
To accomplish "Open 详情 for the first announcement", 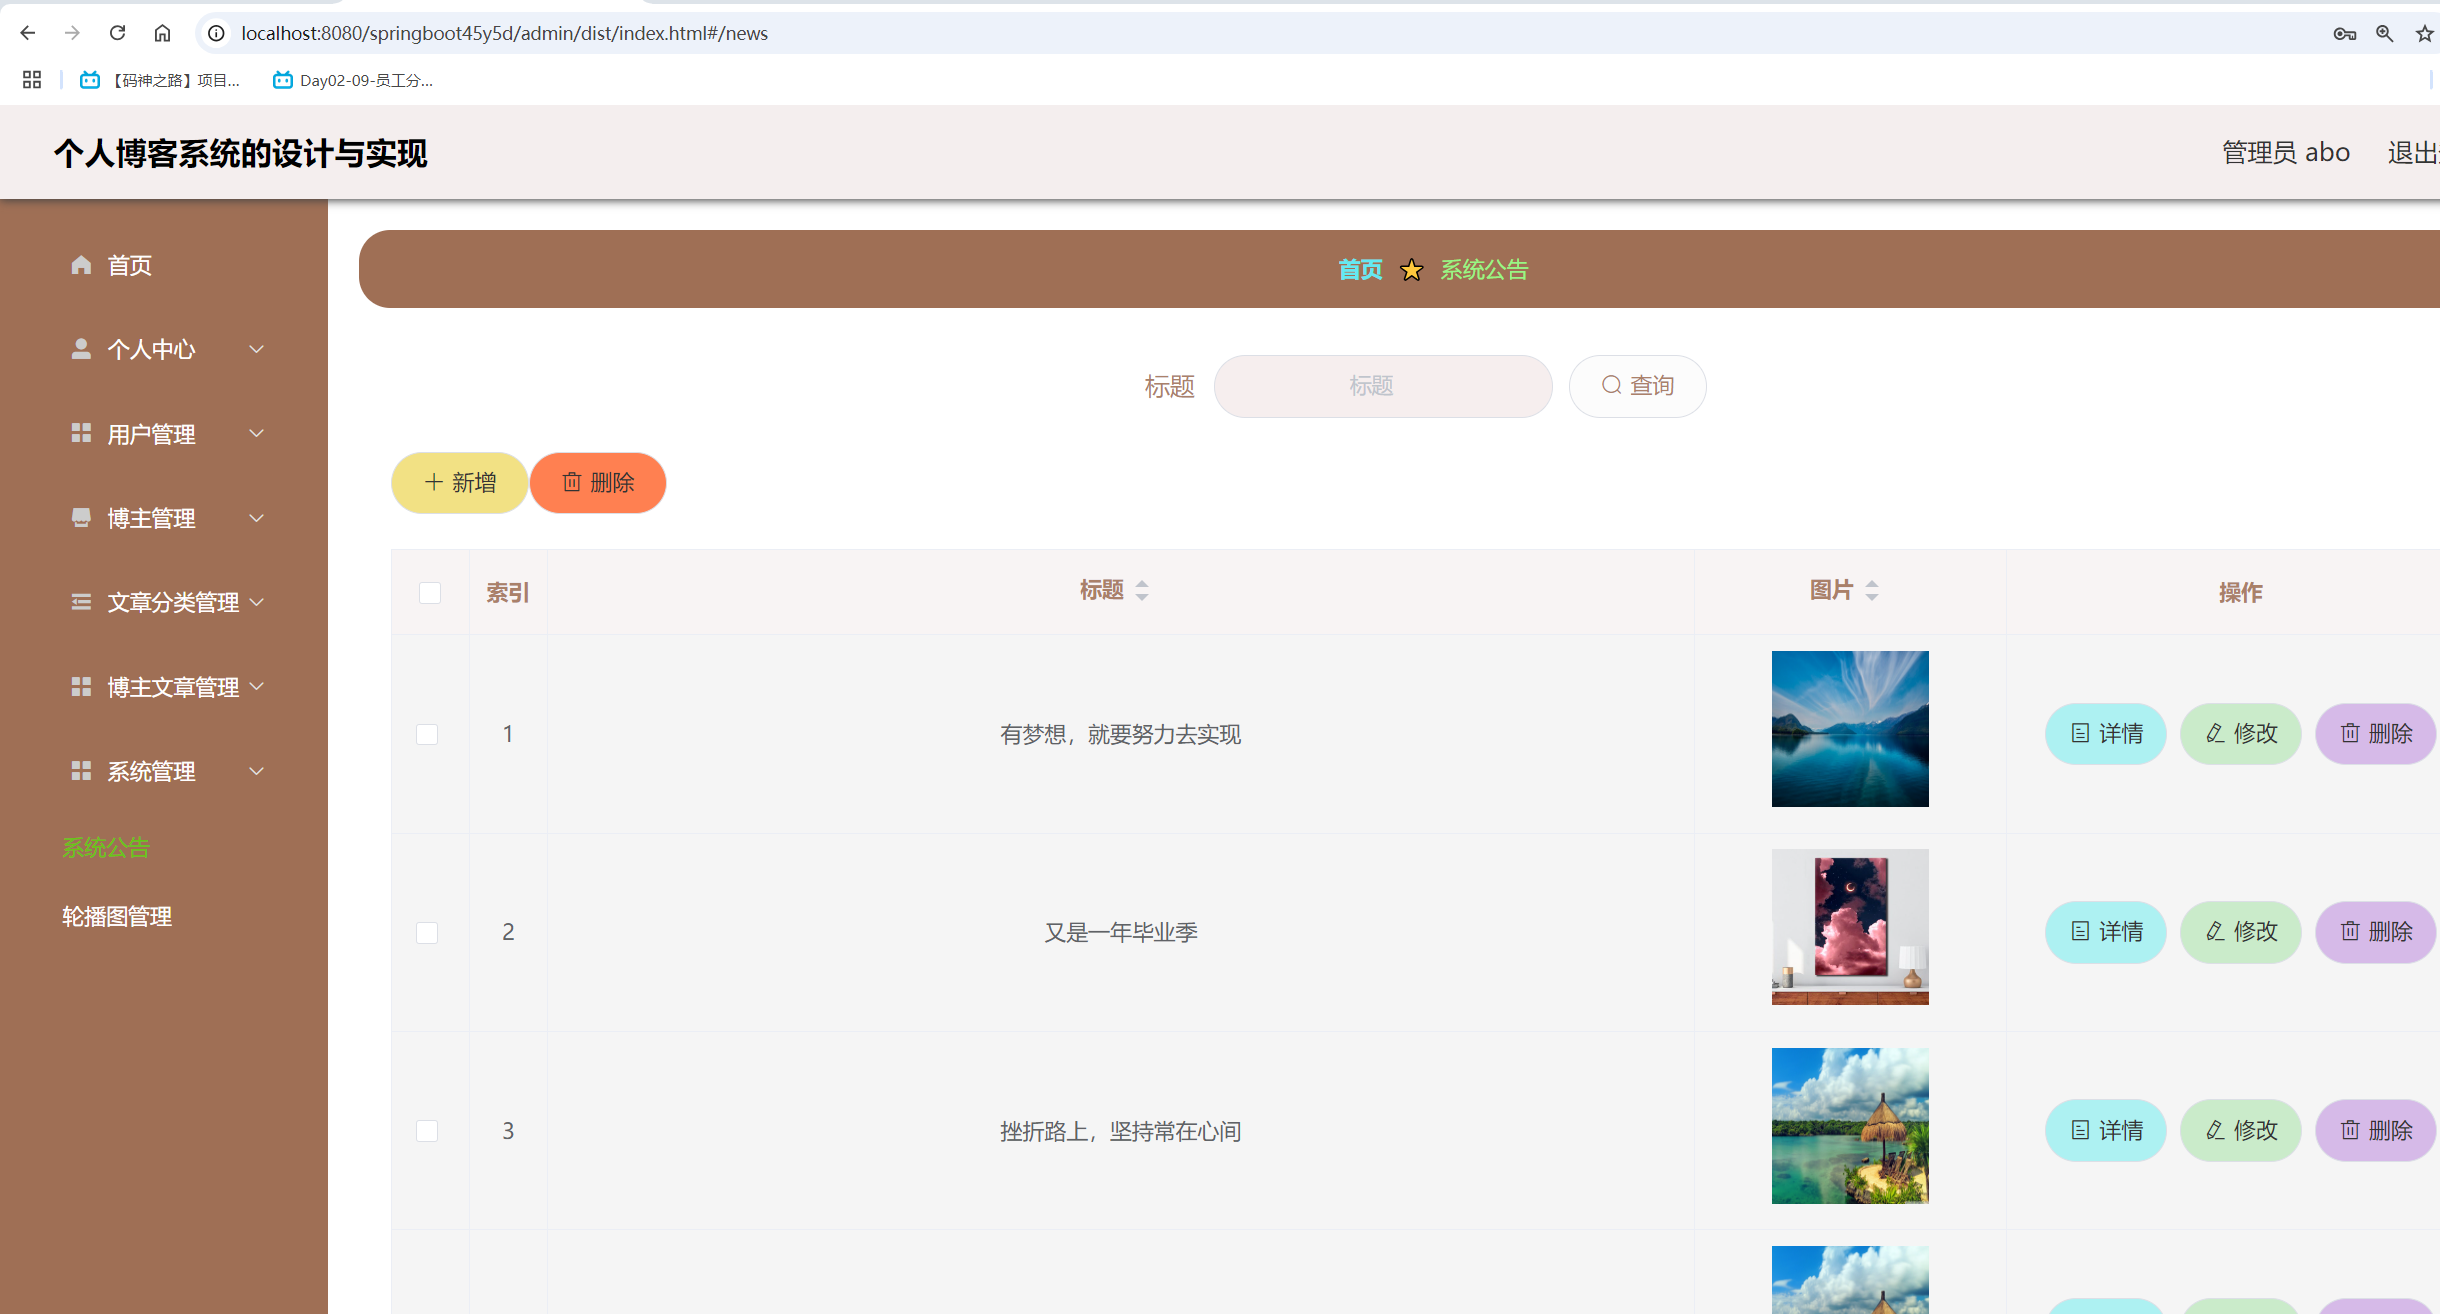I will click(x=2106, y=733).
